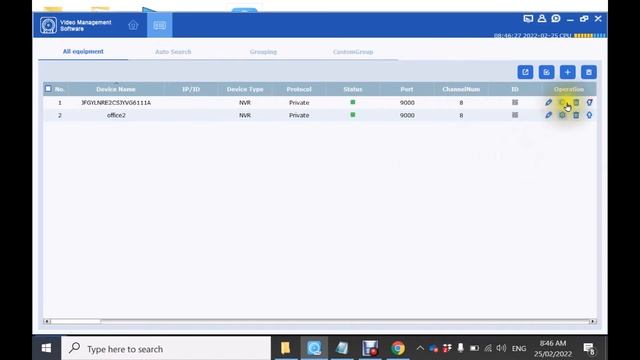Click the screen display icon in title bar
Viewport: 640px width, 360px height.
click(x=528, y=19)
